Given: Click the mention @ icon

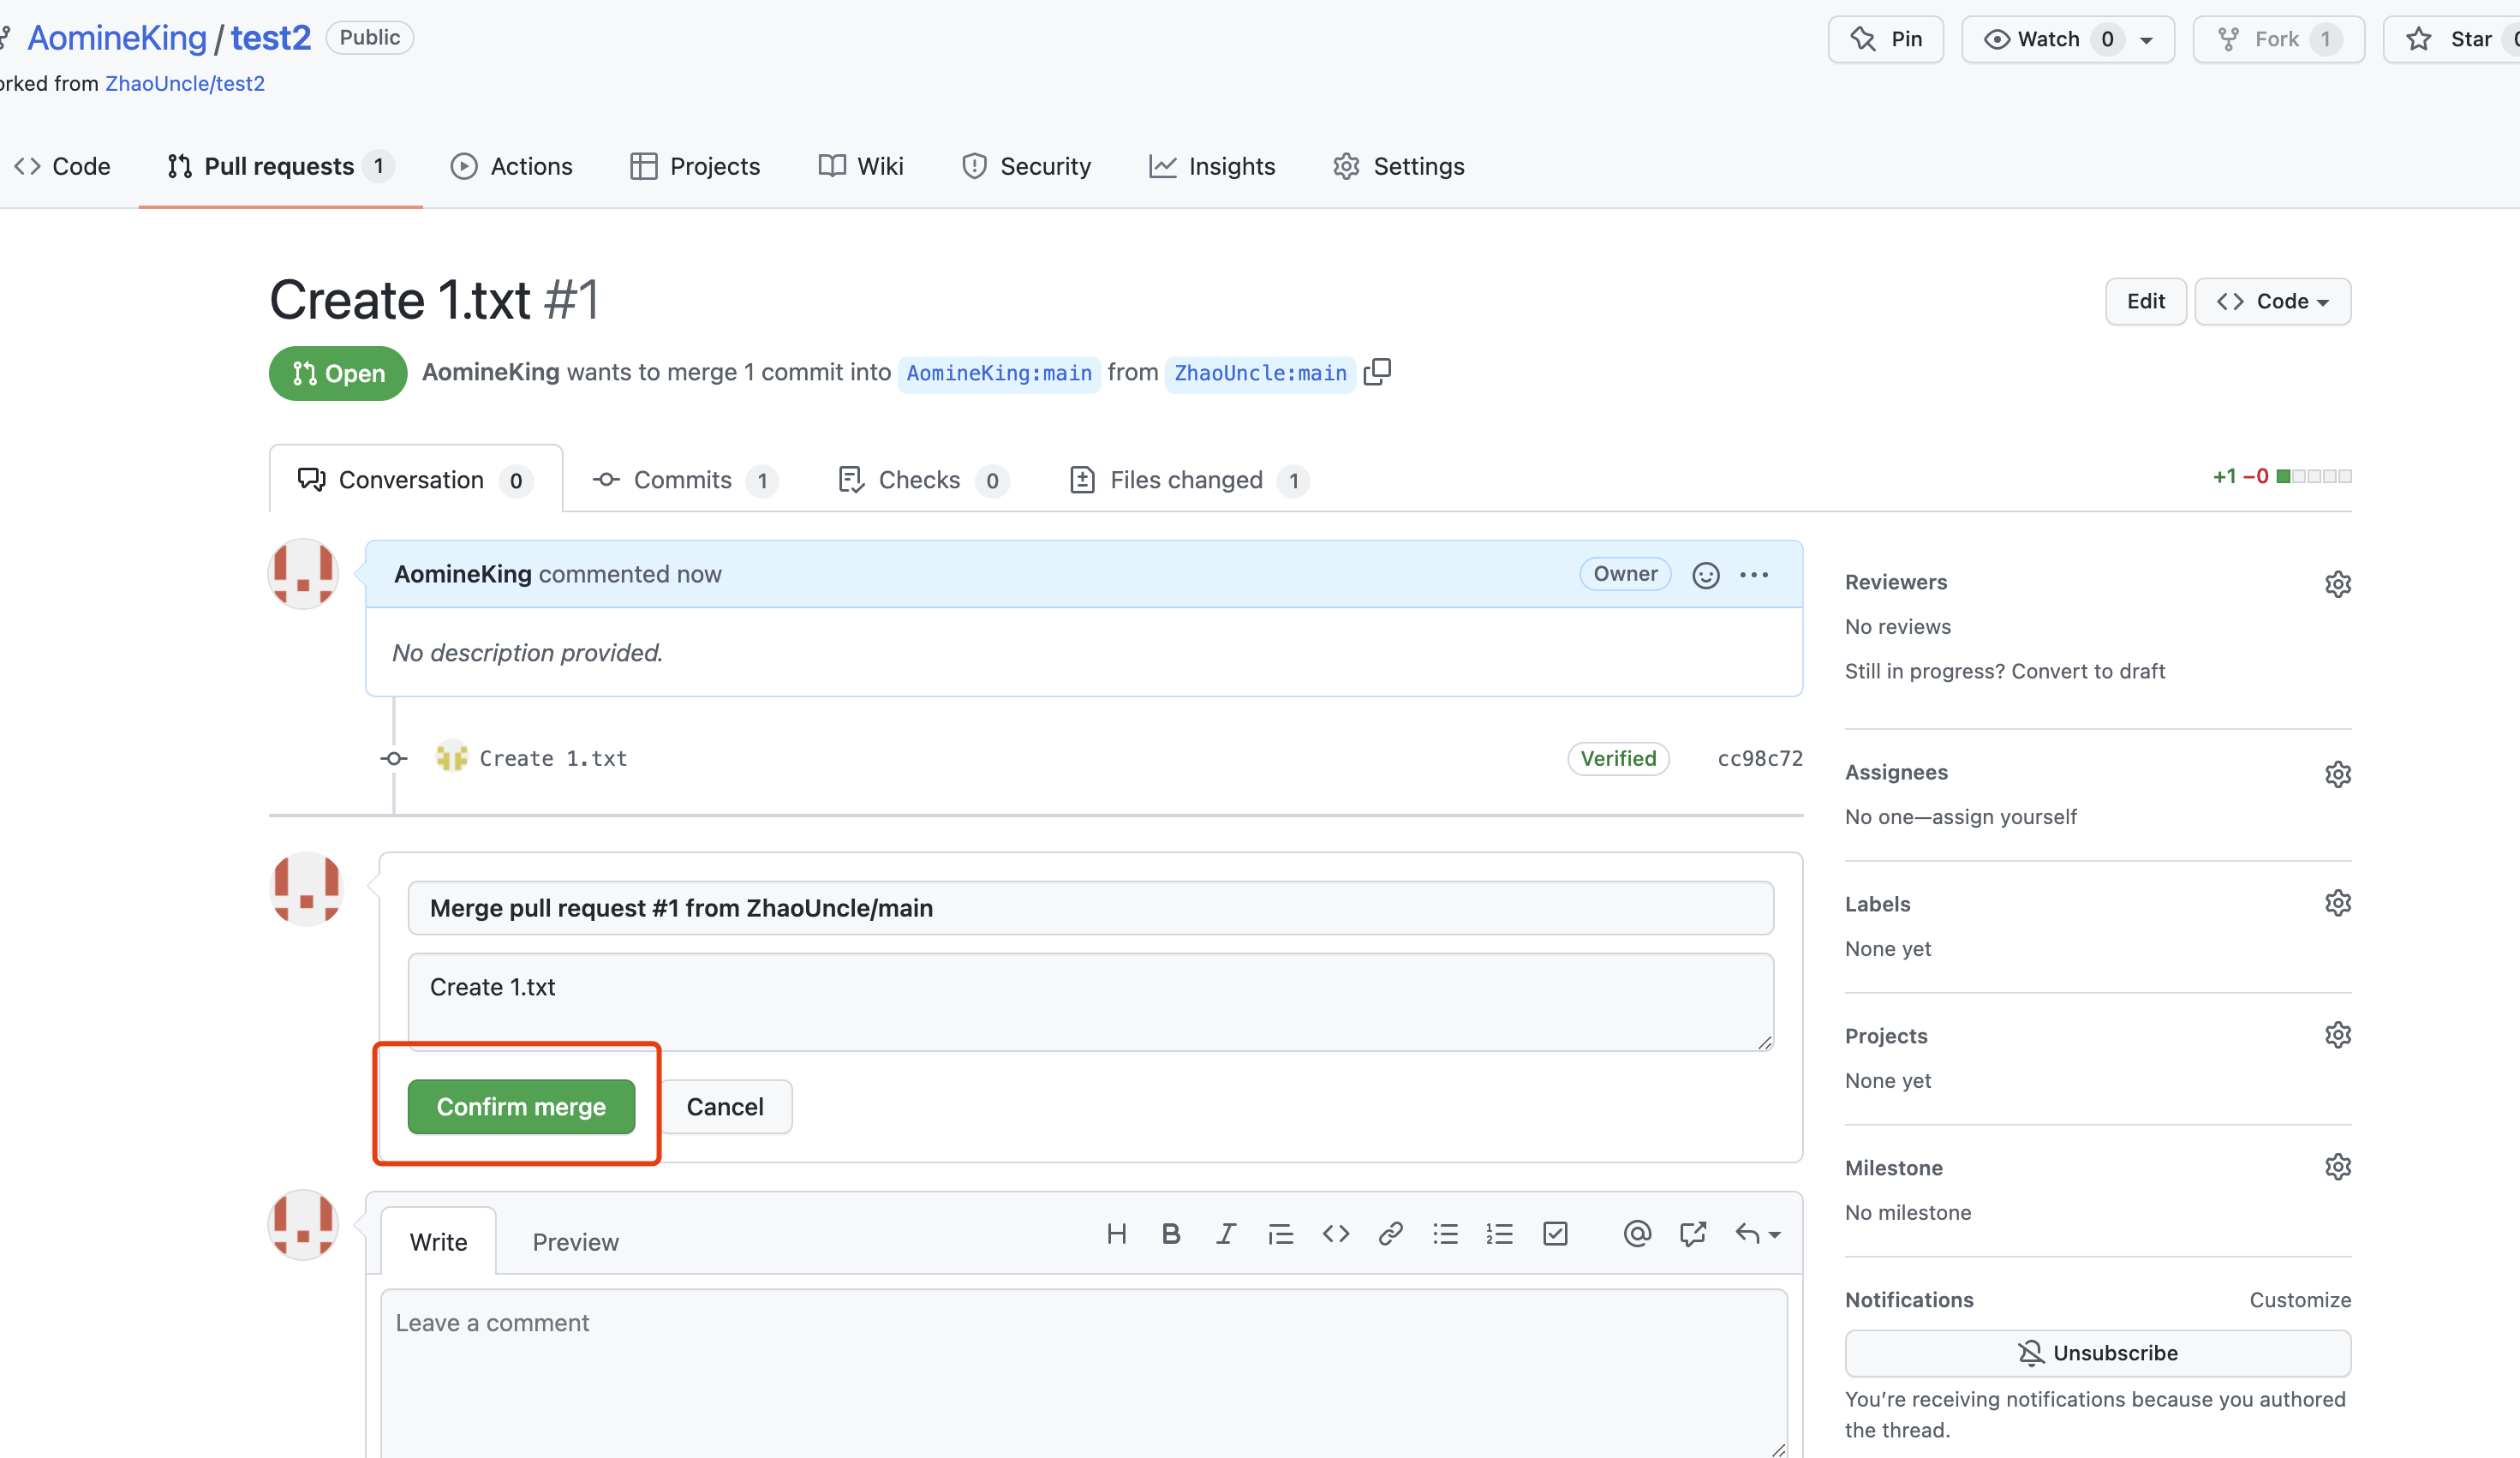Looking at the screenshot, I should coord(1636,1234).
